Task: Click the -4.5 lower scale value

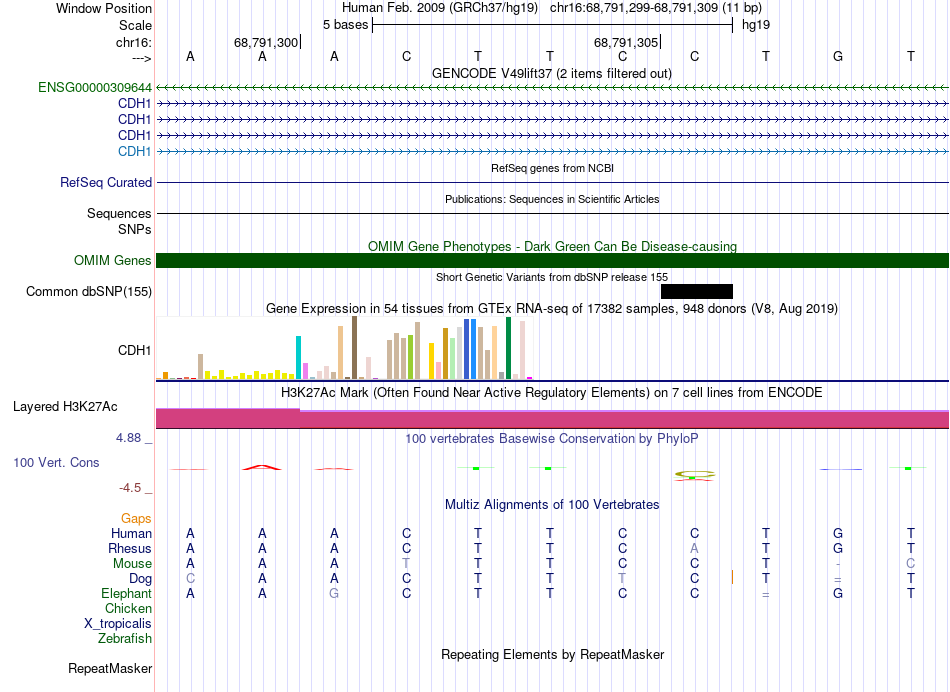Action: coord(130,488)
